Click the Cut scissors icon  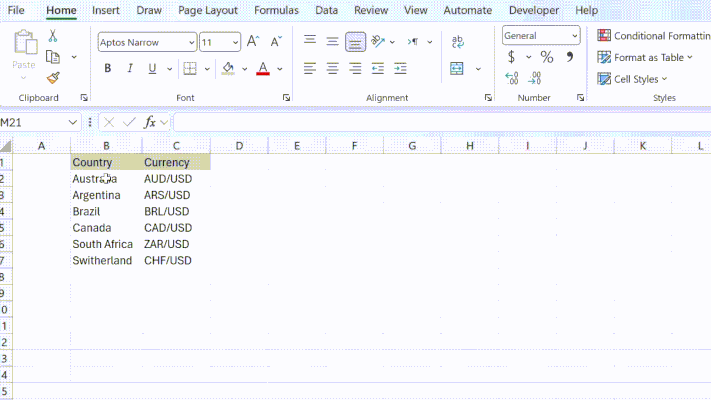(x=53, y=36)
